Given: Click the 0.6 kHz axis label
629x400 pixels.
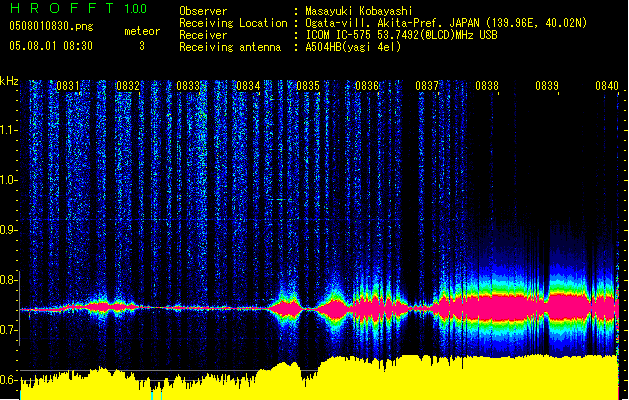Looking at the screenshot, I should 8,380.
